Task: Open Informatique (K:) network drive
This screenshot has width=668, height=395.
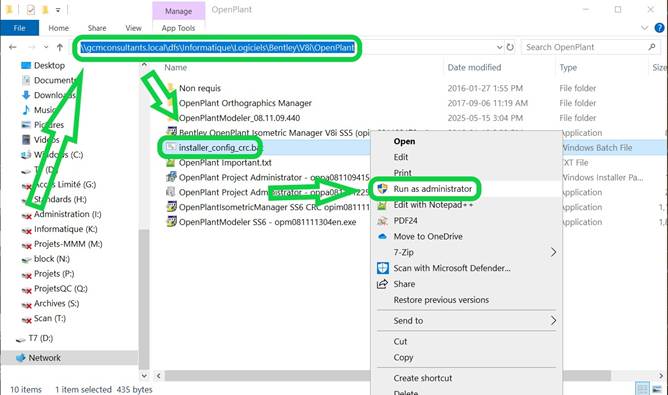Action: pyautogui.click(x=65, y=229)
